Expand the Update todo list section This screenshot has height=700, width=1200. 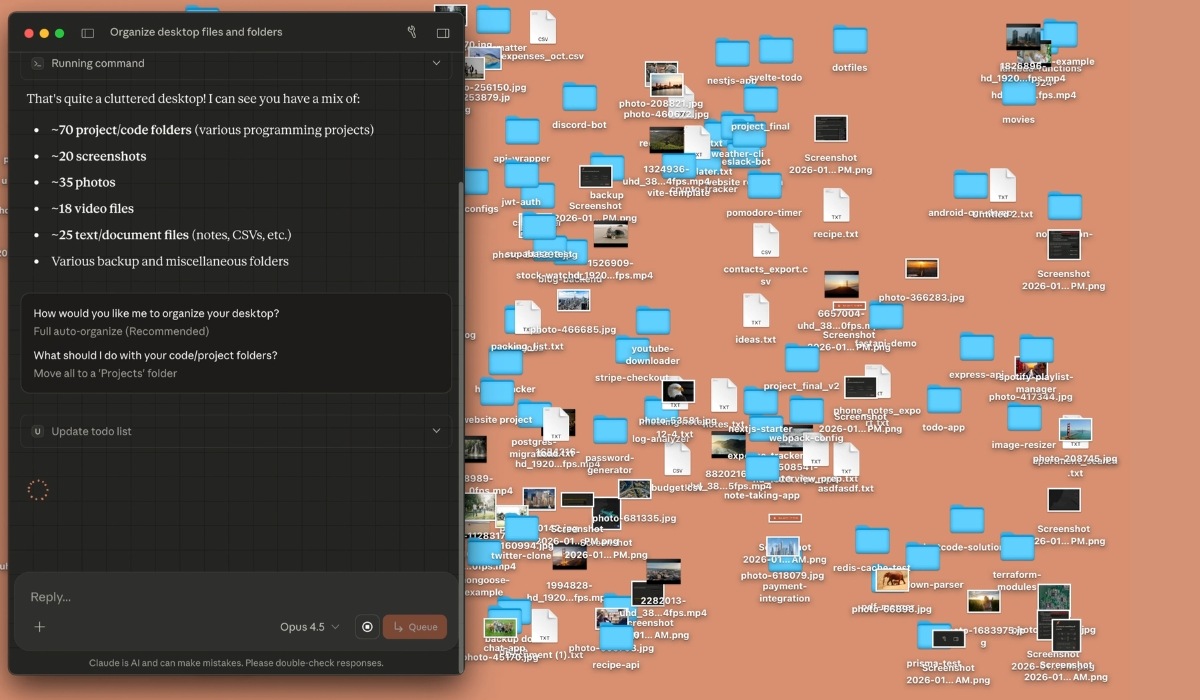(436, 431)
